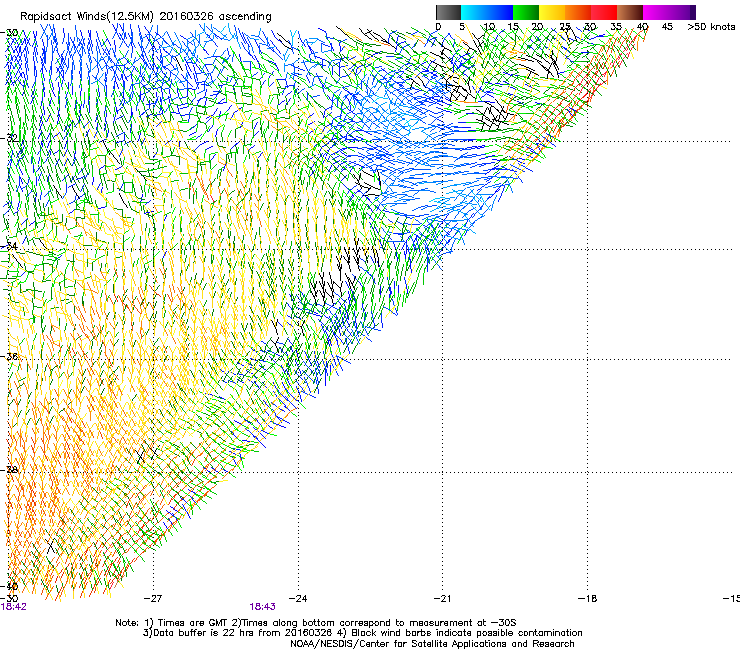
Task: Click the -27 longitude axis label
Action: click(x=152, y=599)
